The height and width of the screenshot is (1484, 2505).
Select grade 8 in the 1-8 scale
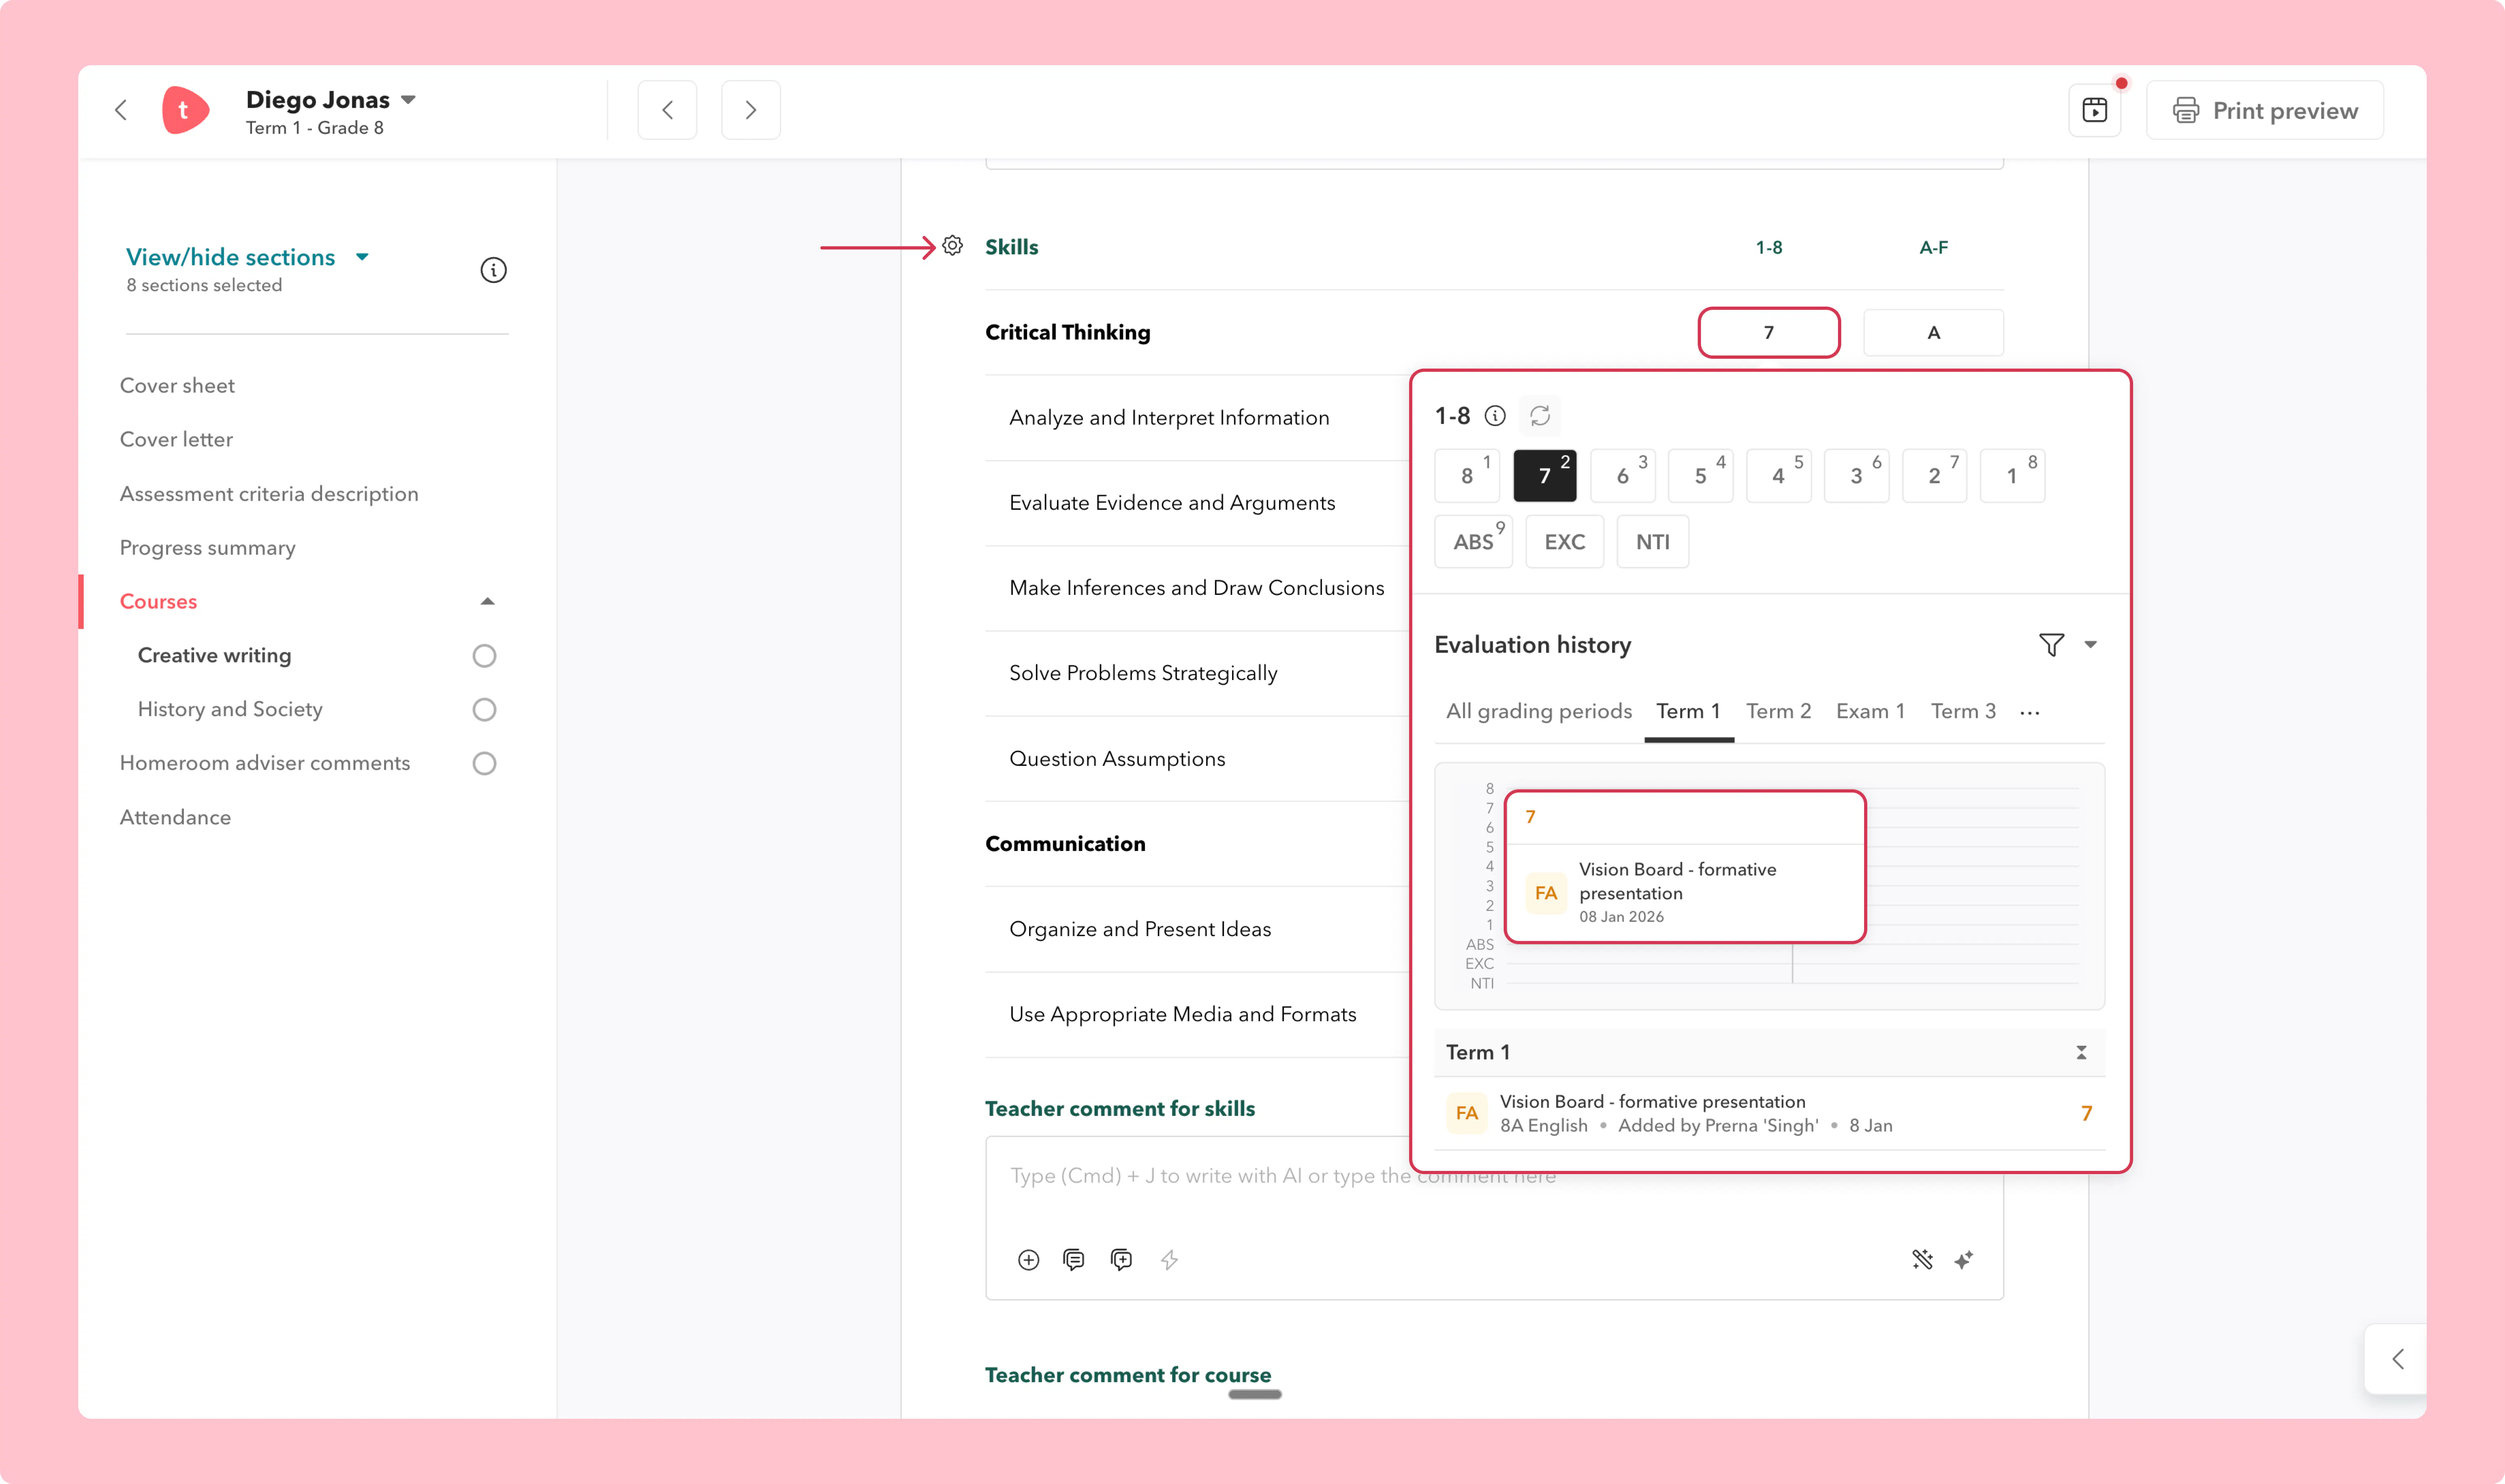pos(1467,476)
